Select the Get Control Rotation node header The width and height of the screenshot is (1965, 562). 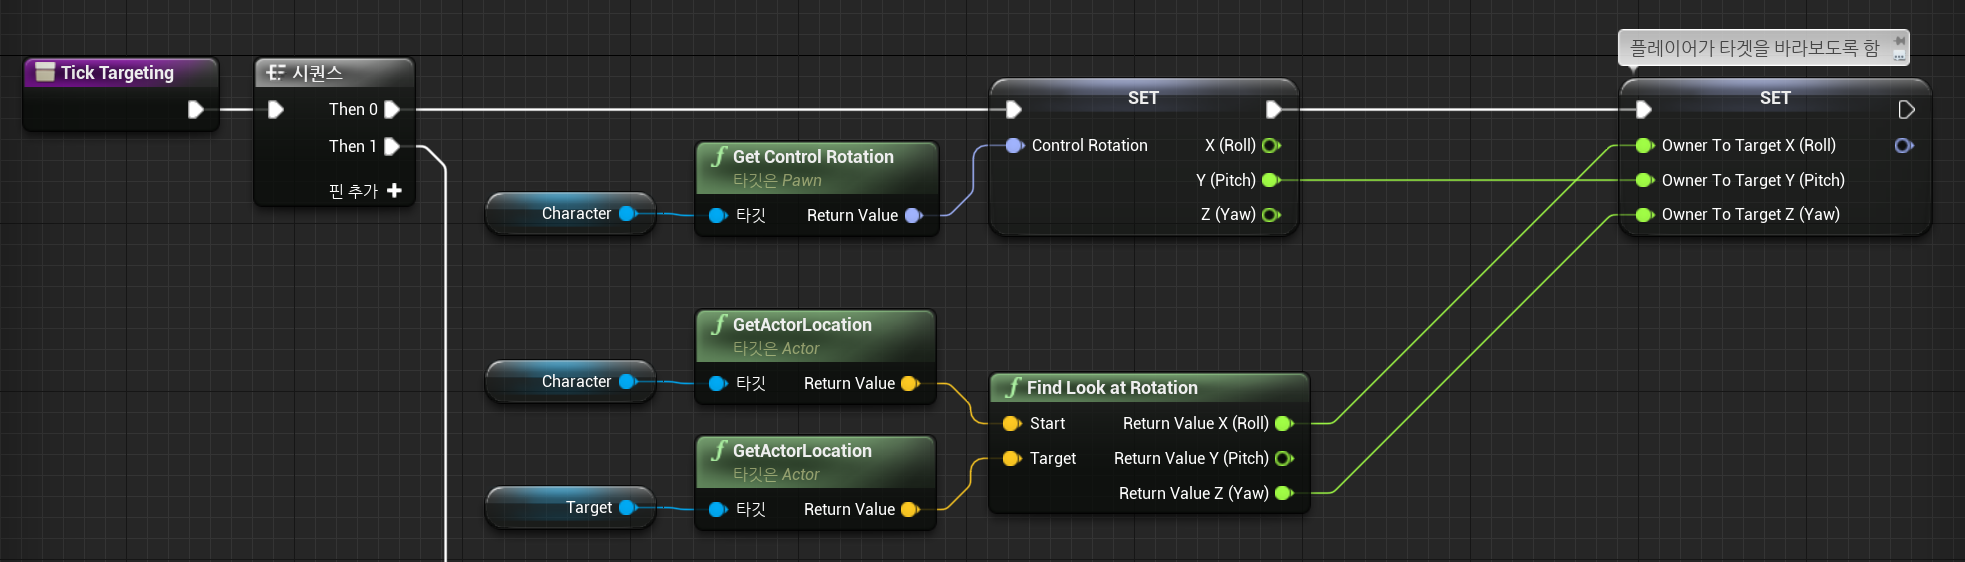pyautogui.click(x=816, y=167)
